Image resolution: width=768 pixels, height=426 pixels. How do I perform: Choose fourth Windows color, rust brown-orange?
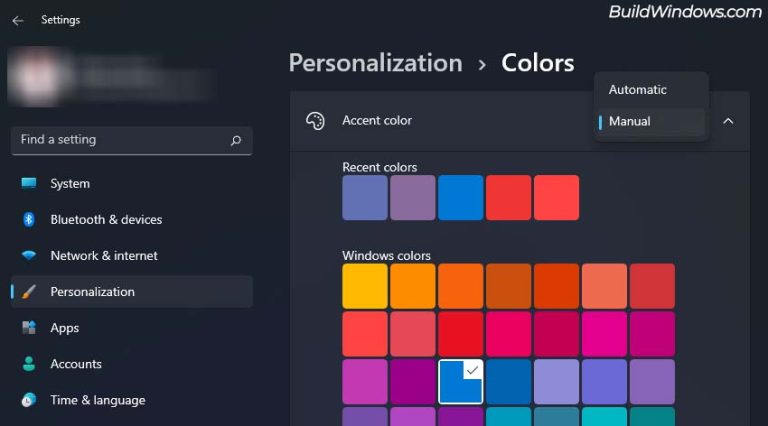point(508,286)
